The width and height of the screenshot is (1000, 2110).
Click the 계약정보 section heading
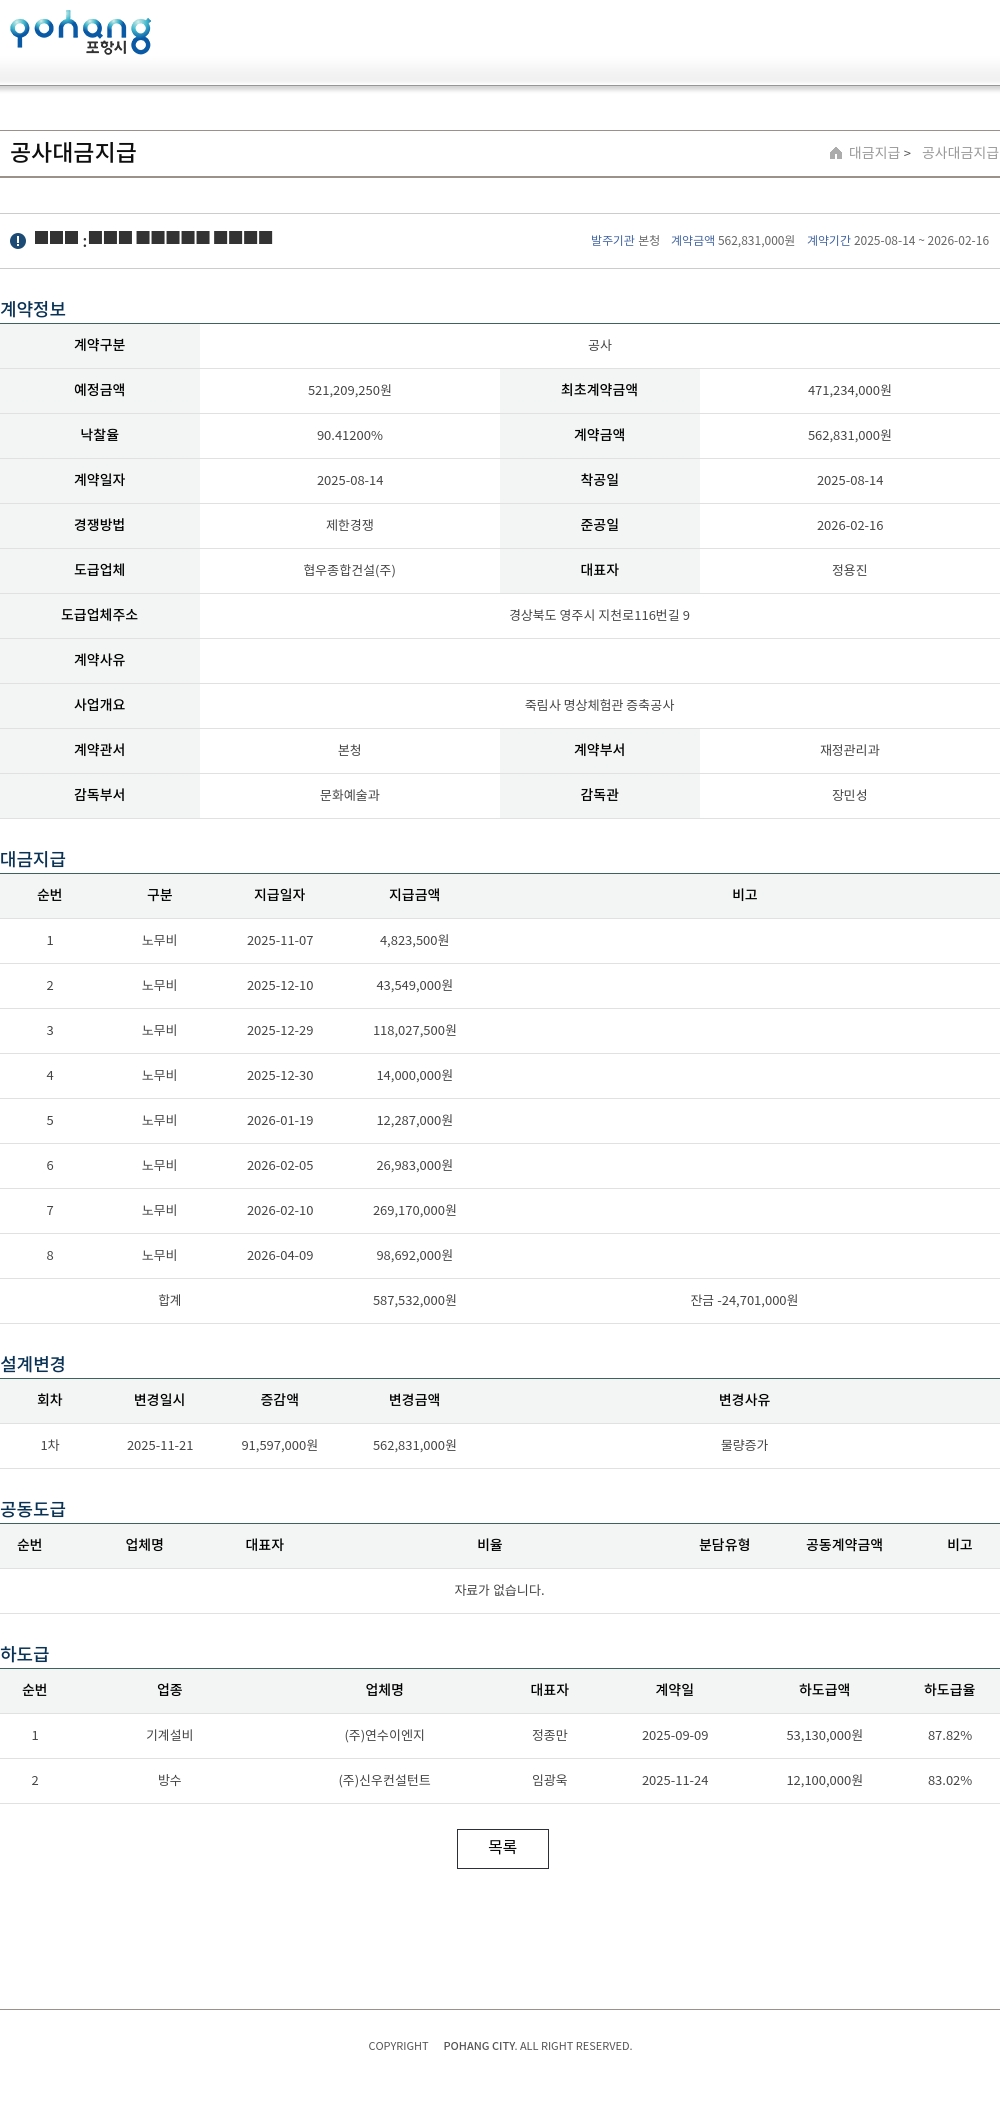pyautogui.click(x=33, y=309)
